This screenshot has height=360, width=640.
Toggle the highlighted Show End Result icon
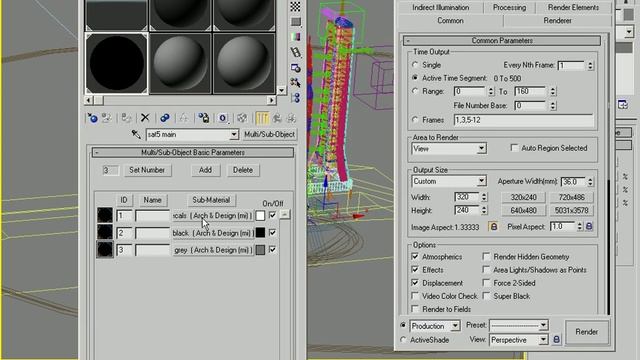262,118
